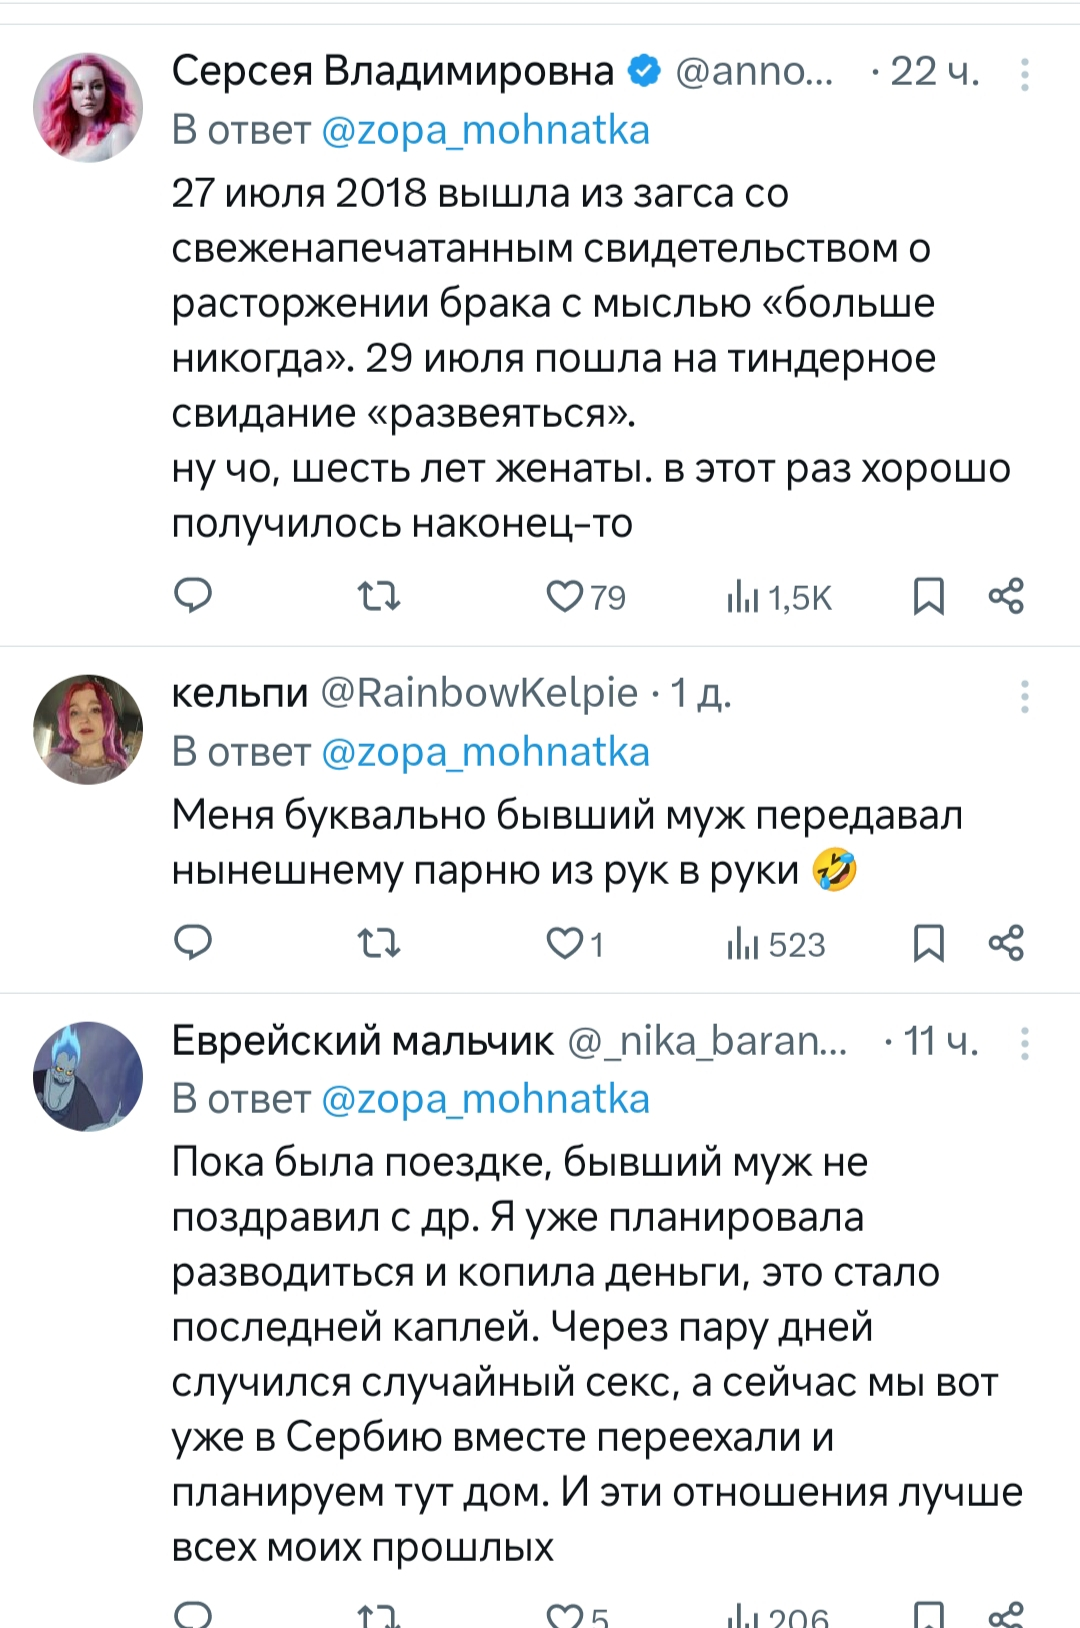Image resolution: width=1080 pixels, height=1628 pixels.
Task: Open Серсея Владимировна's profile avatar
Action: 88,108
